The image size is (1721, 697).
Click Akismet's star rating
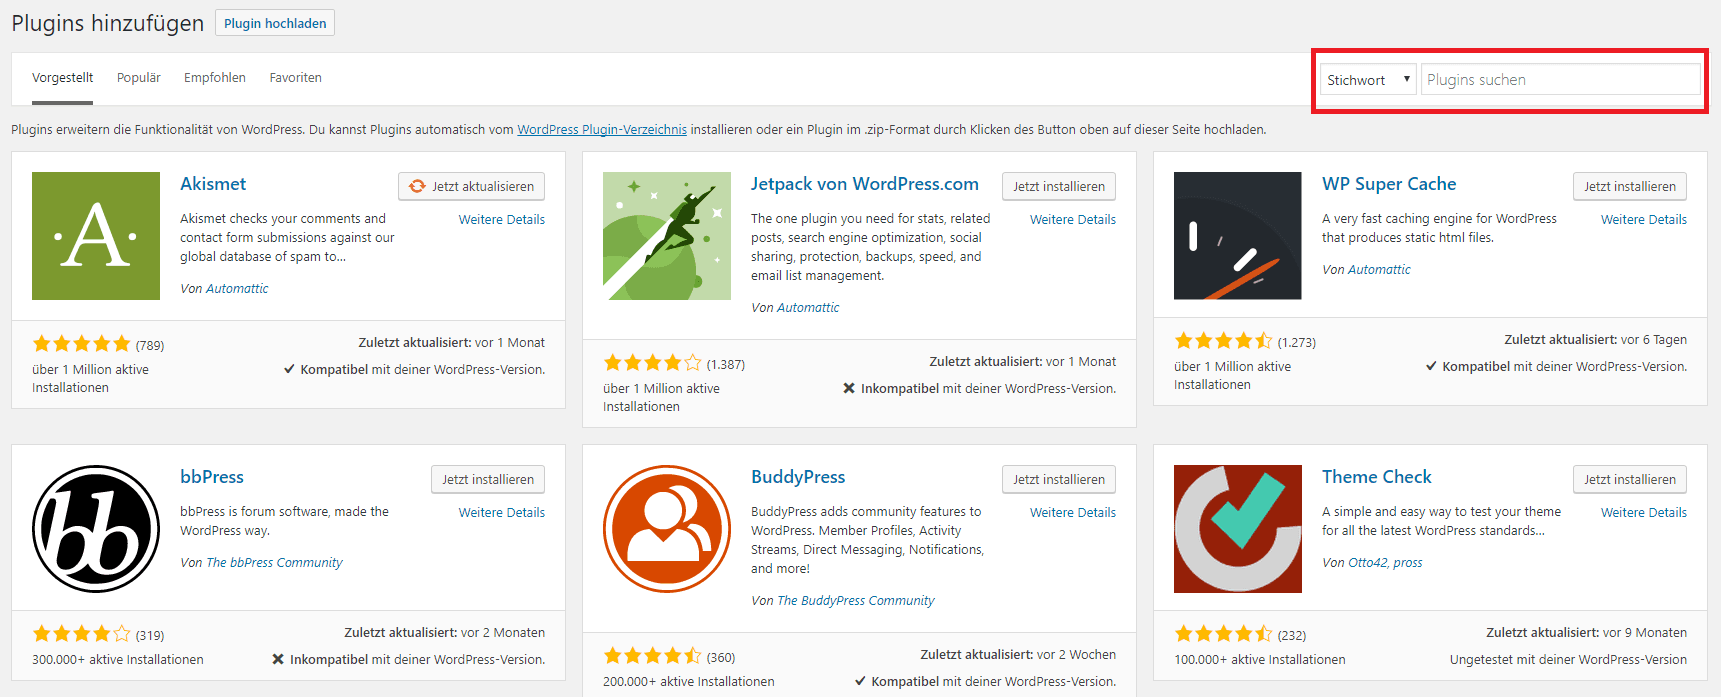pyautogui.click(x=82, y=344)
